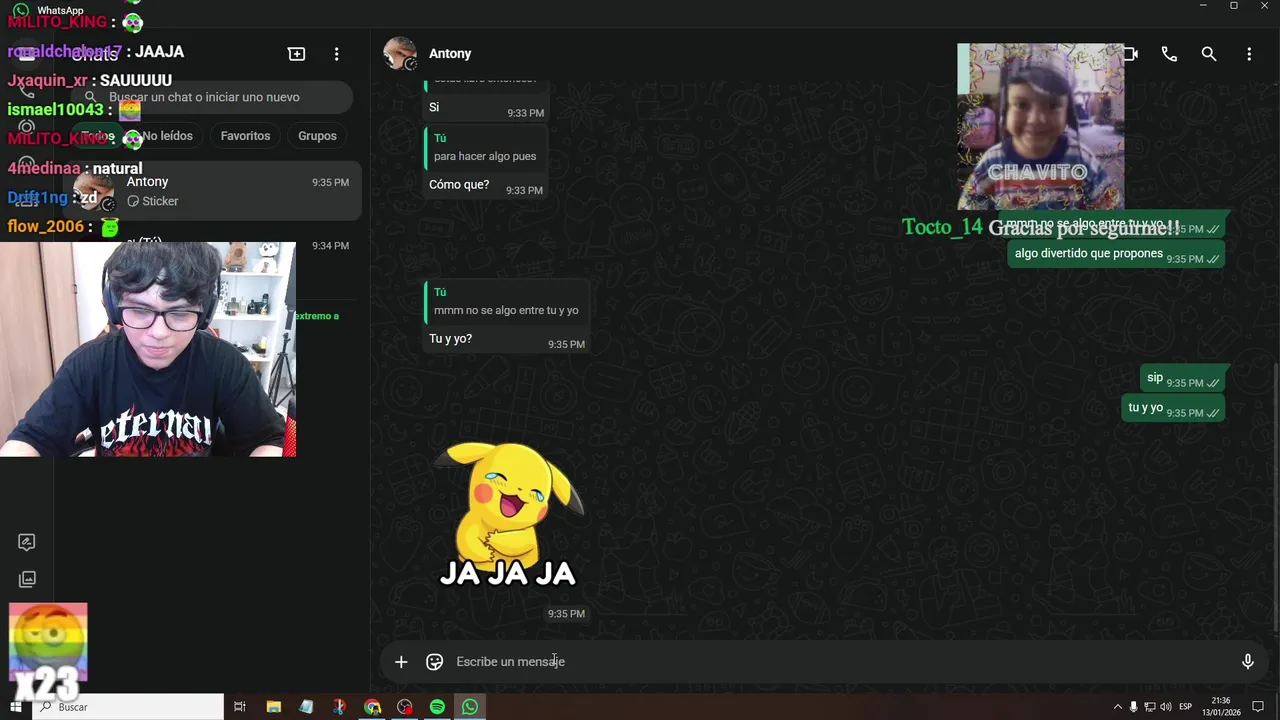Open the volume control in system tray
The image size is (1280, 720).
click(x=1165, y=707)
